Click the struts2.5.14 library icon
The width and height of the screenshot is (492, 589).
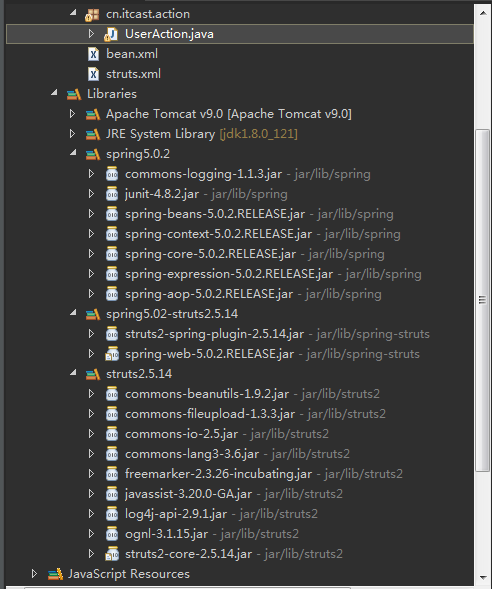(93, 374)
